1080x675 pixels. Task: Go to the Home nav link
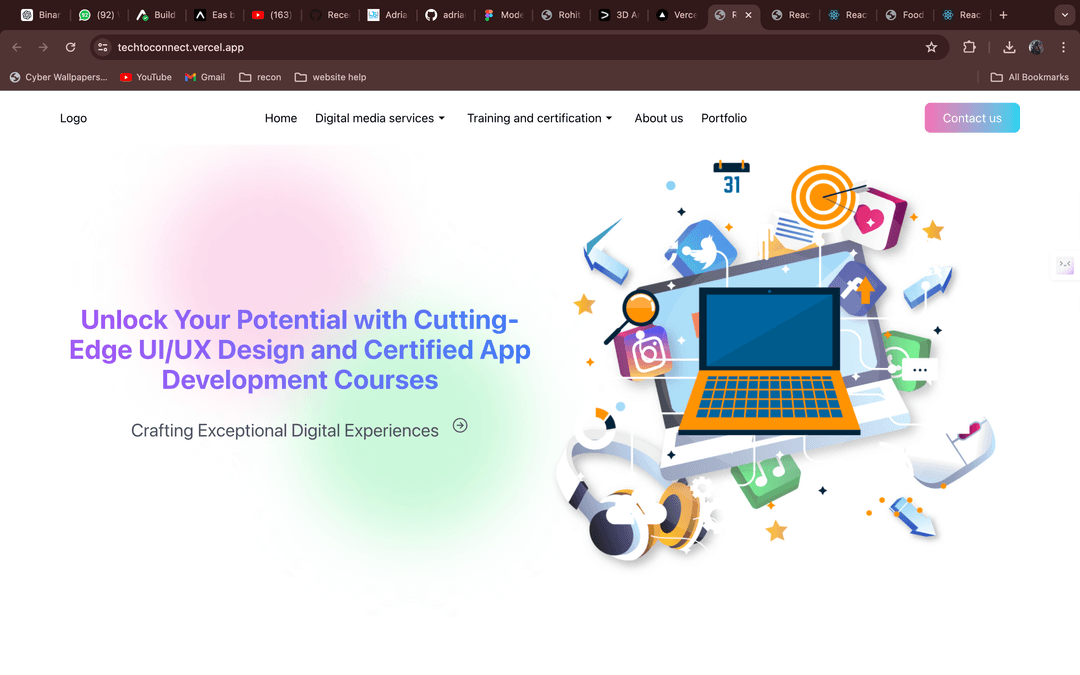281,118
